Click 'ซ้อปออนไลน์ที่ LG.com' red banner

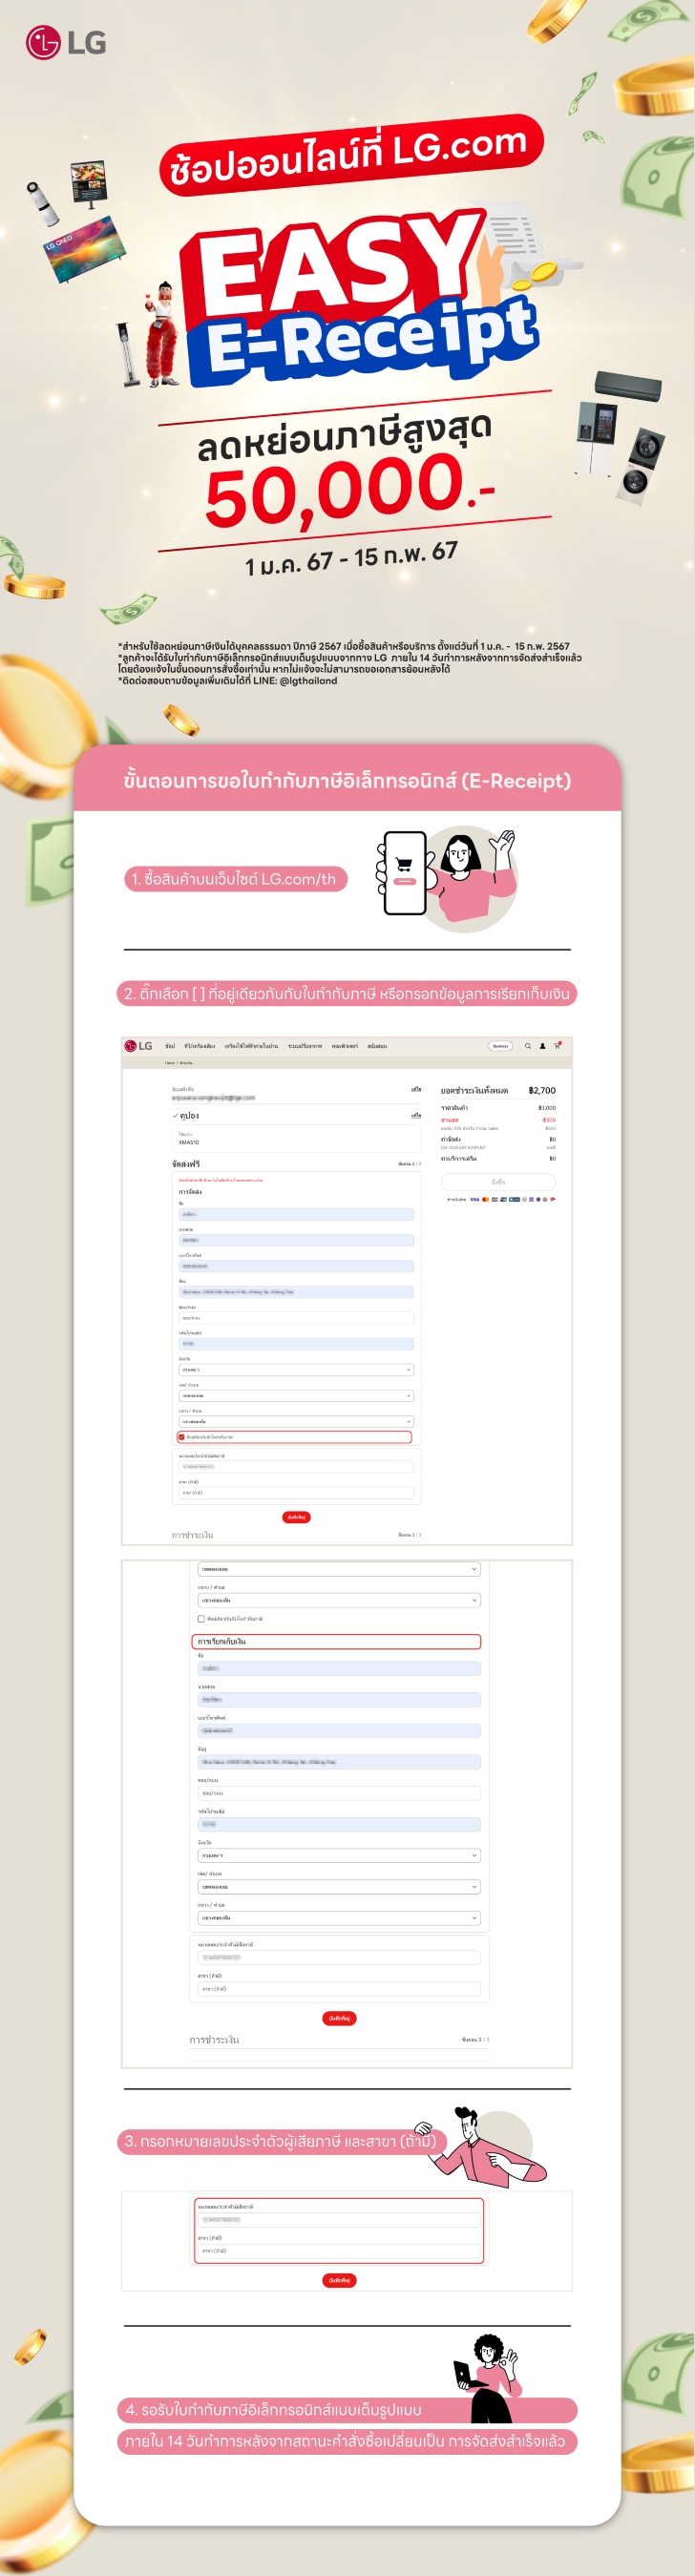click(351, 155)
